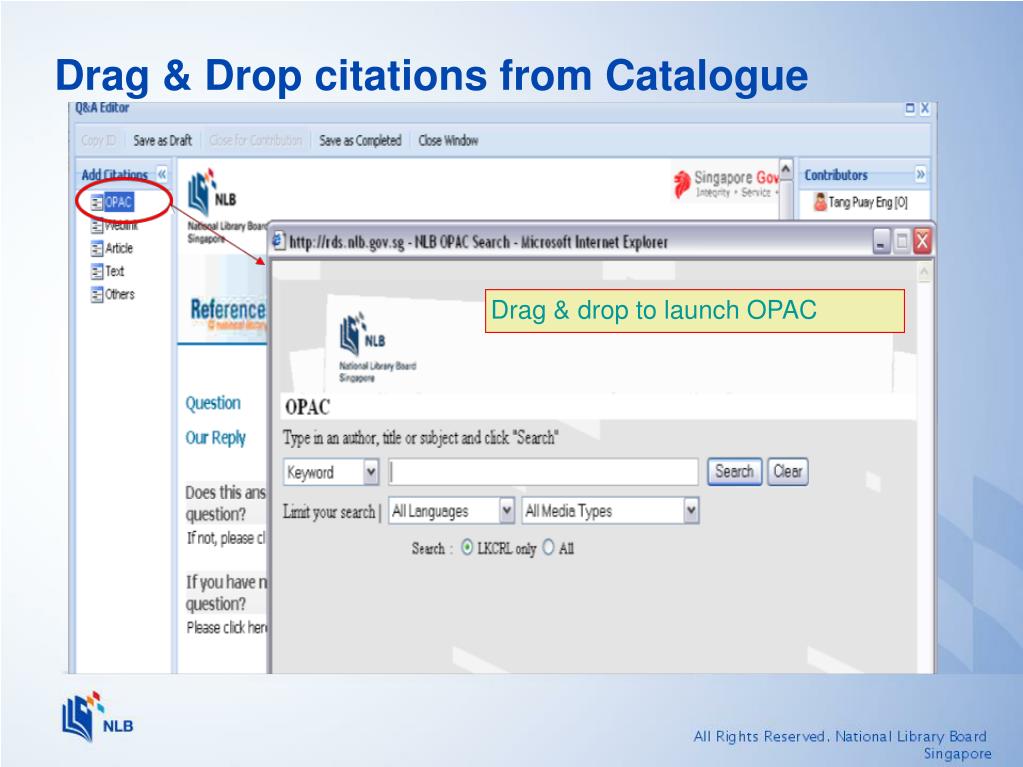The image size is (1023, 767).
Task: Click the Save as Draft toolbar item
Action: (x=162, y=140)
